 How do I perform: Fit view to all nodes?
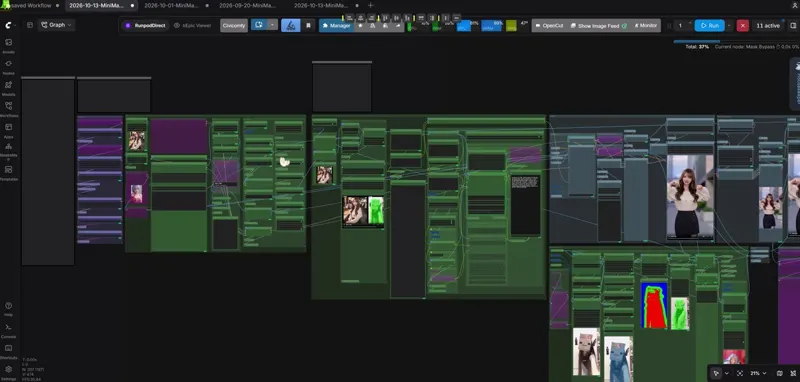pos(740,373)
